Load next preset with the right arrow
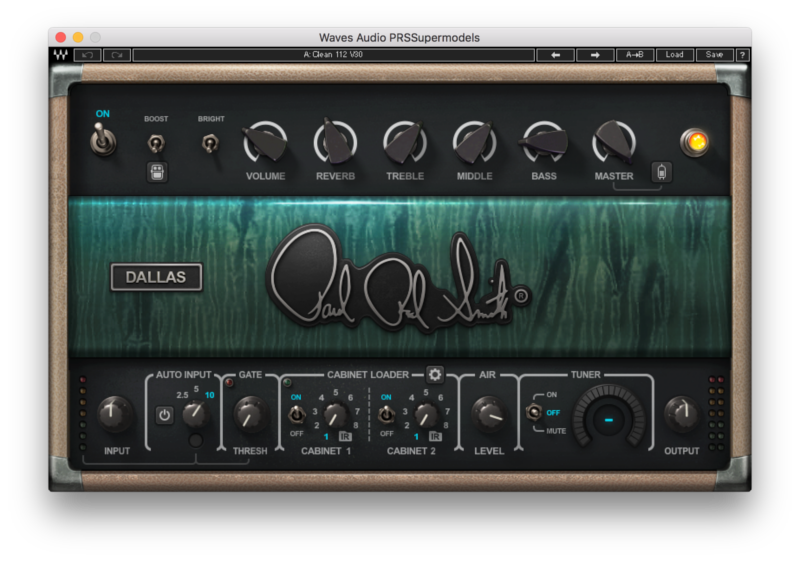 (x=595, y=55)
